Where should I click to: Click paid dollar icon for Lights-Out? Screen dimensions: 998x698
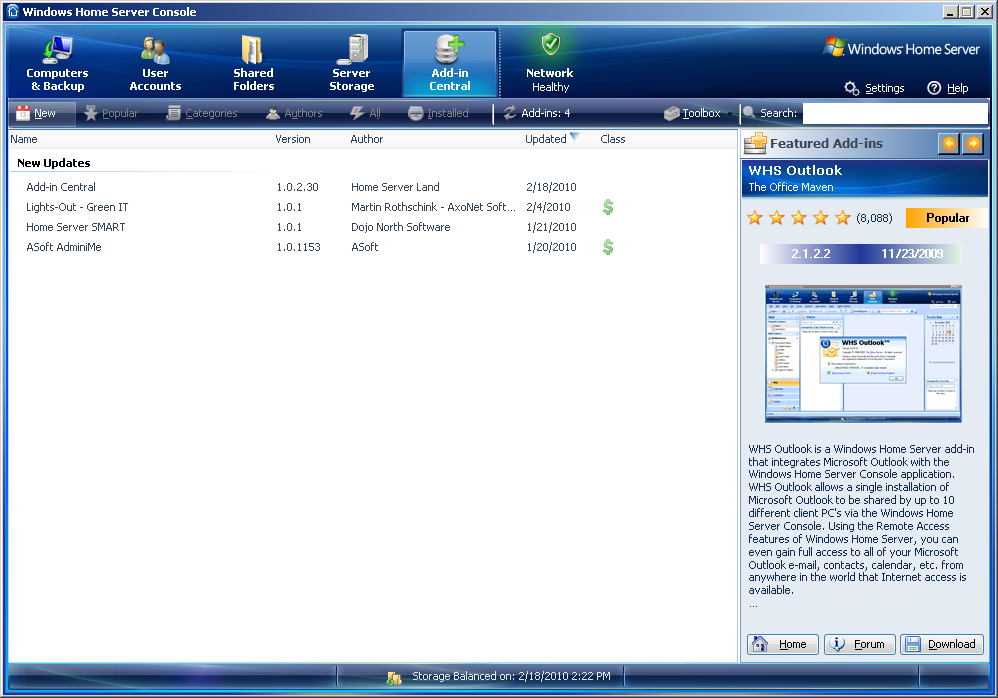coord(608,207)
